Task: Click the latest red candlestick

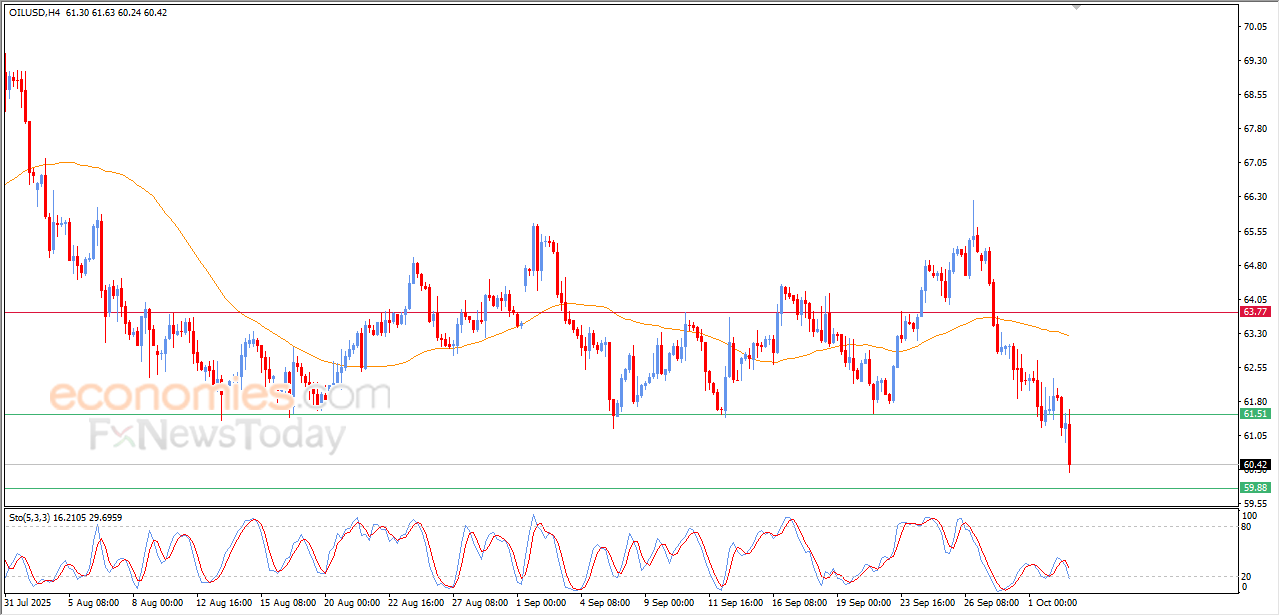Action: [x=1069, y=445]
